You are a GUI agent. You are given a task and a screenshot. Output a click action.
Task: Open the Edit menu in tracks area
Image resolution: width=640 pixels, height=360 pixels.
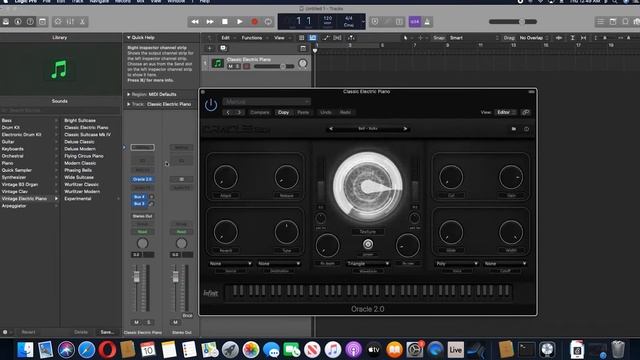225,38
